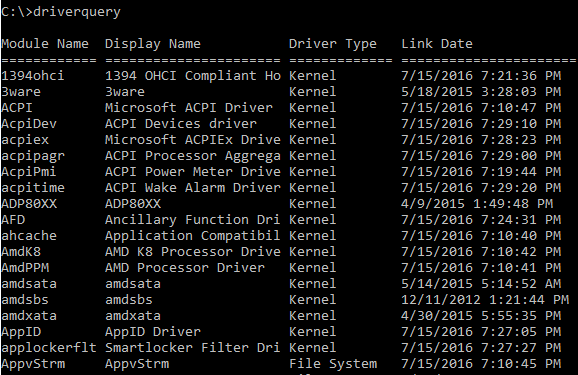The image size is (578, 375).
Task: Click the 'Display Name' column header
Action: point(153,44)
